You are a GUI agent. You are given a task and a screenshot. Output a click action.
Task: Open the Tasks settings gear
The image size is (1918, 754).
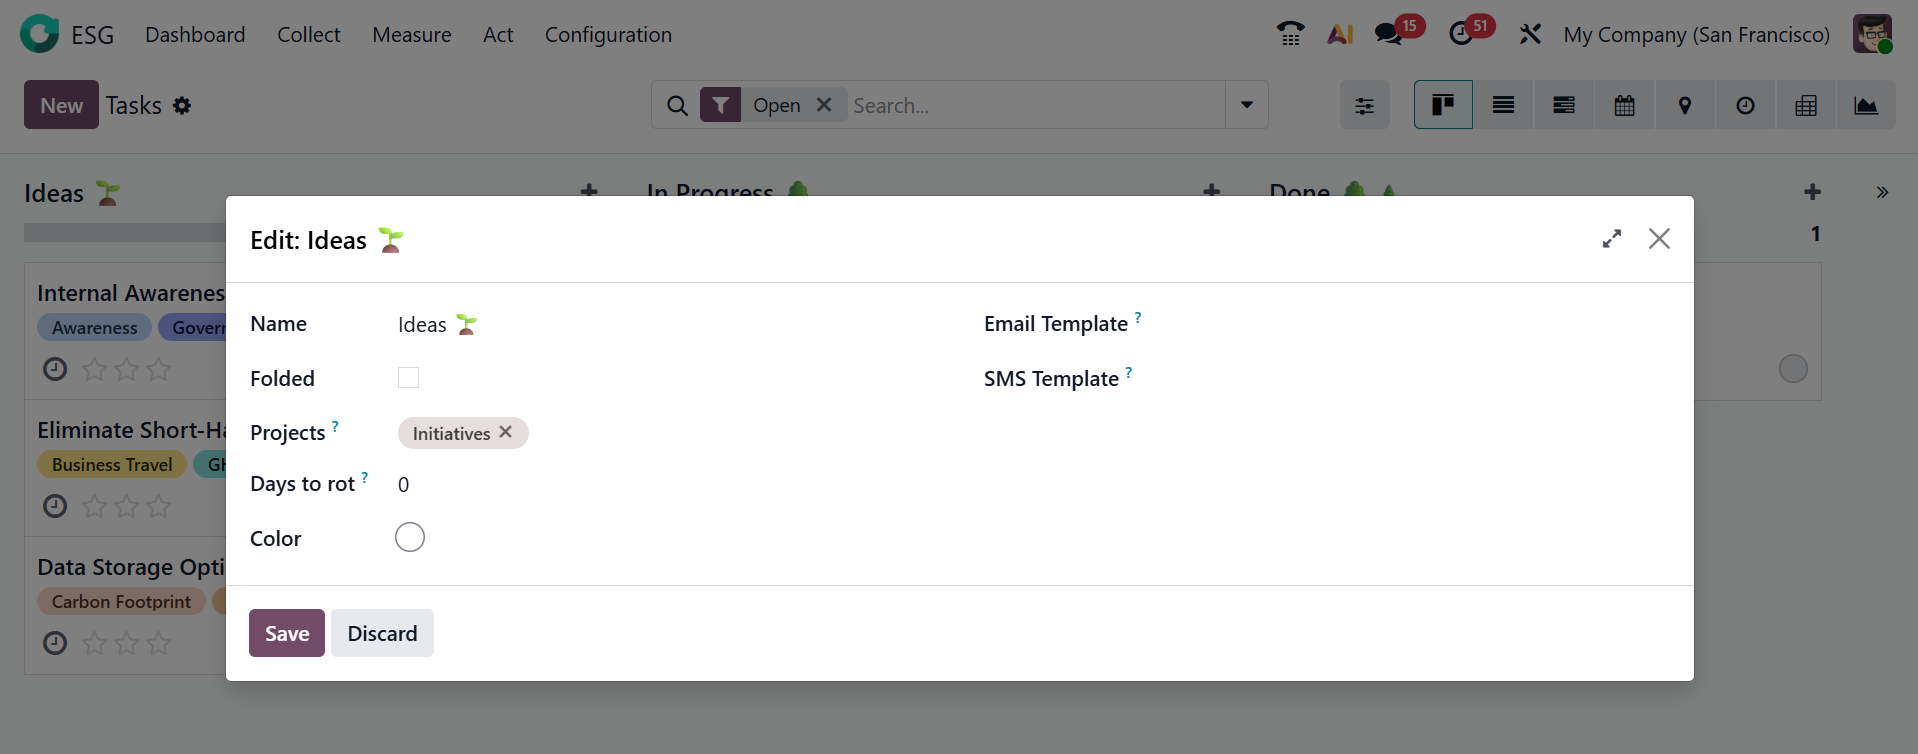[181, 105]
